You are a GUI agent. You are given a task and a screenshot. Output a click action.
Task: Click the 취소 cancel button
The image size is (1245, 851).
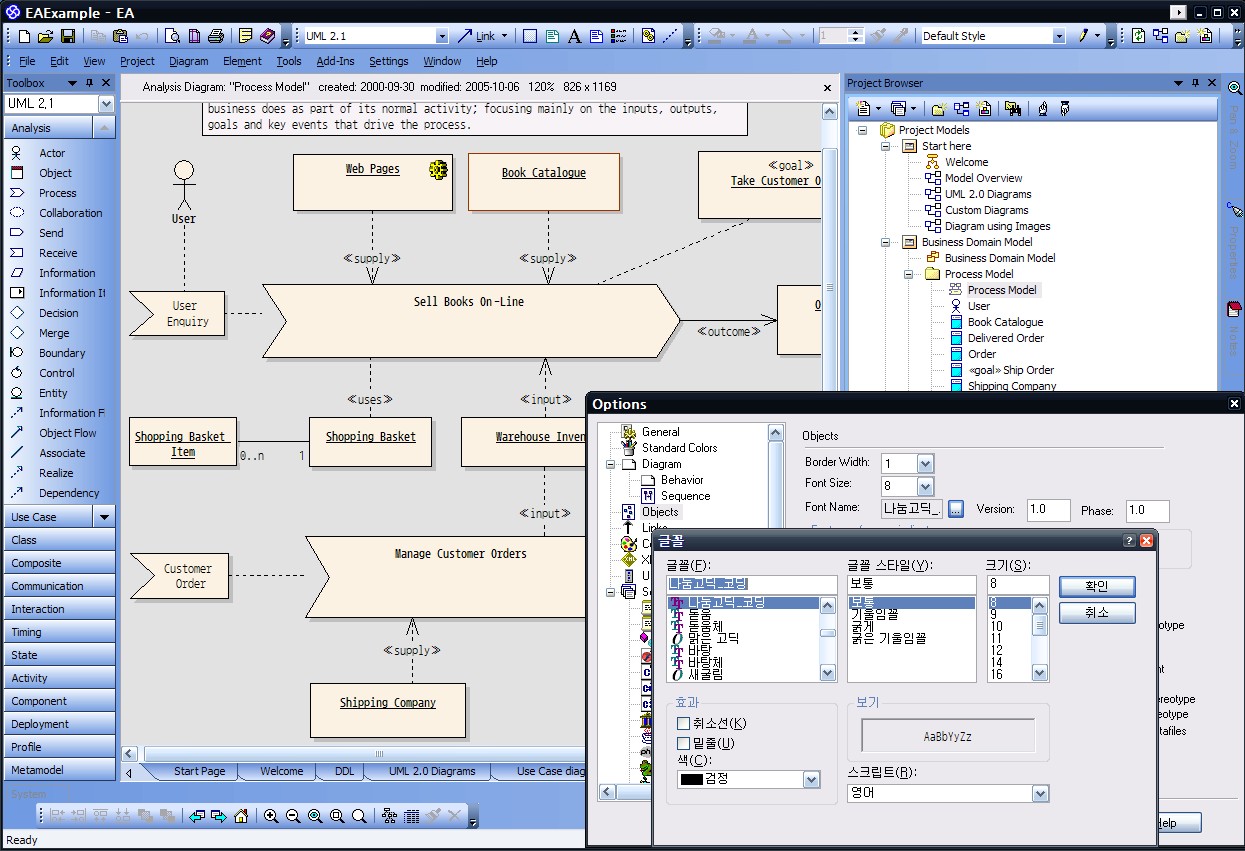1097,612
